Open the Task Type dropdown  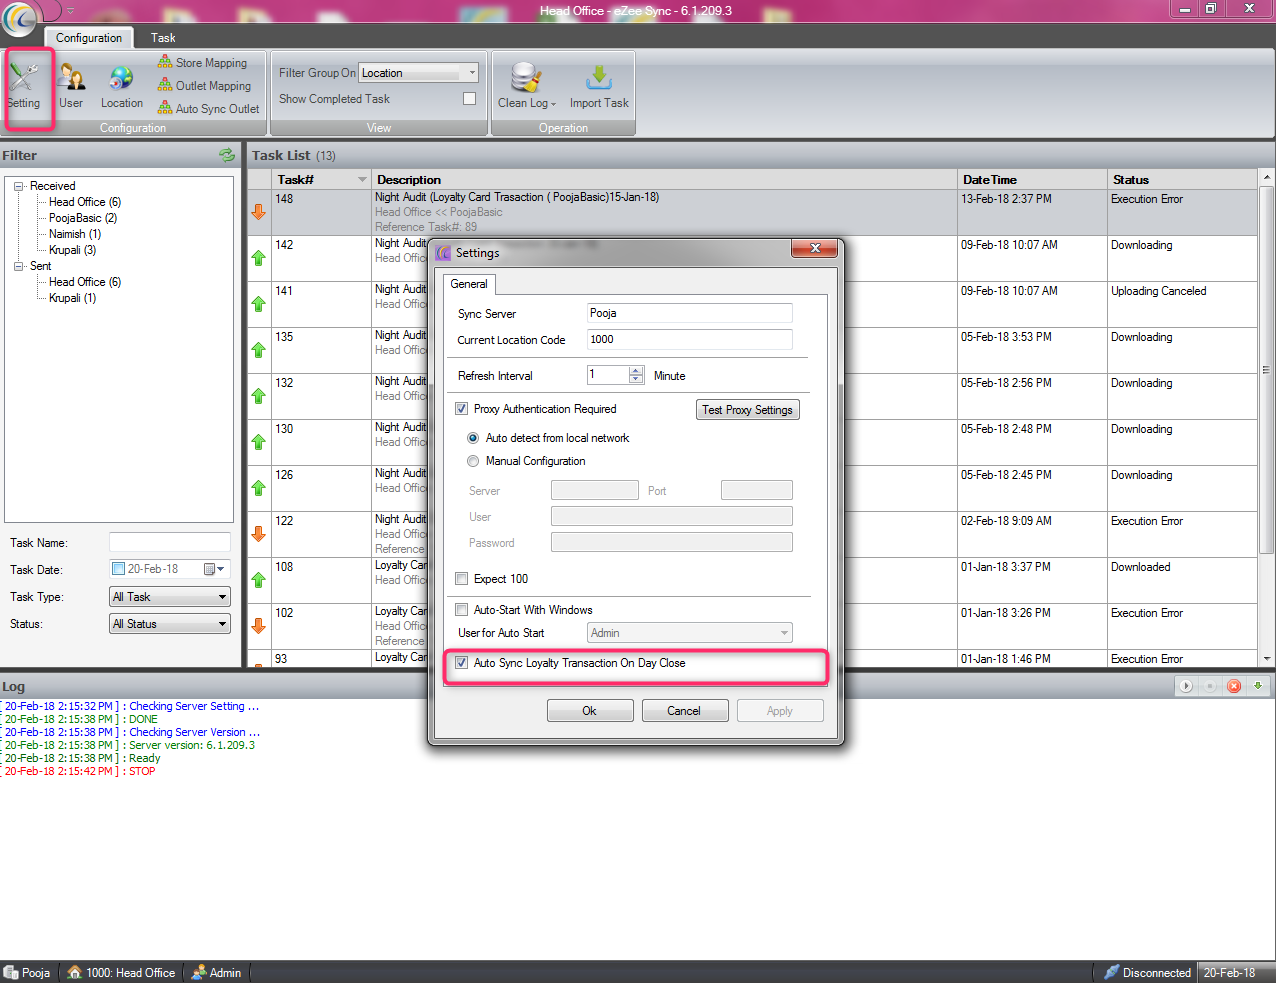coord(170,597)
